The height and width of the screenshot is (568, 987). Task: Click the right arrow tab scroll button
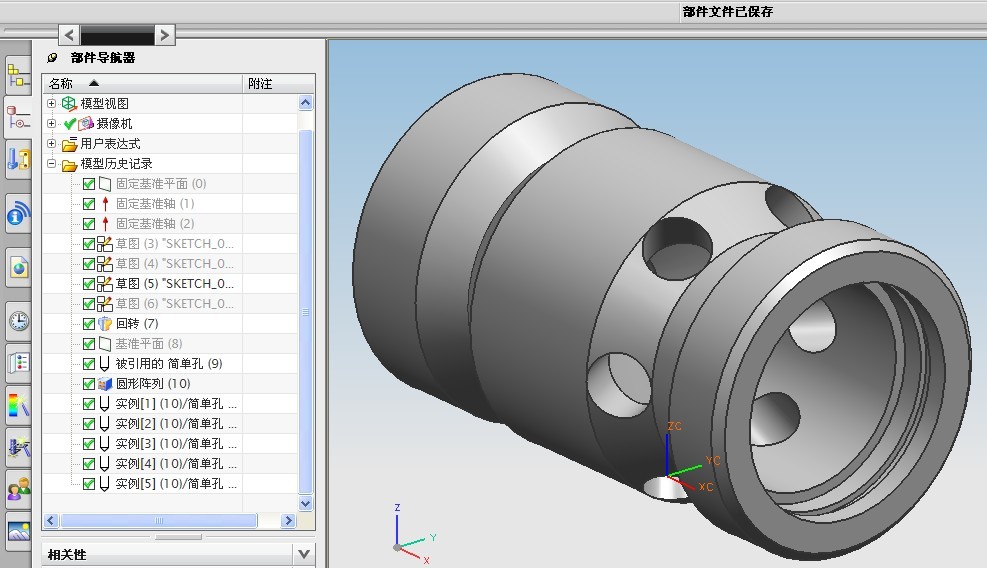click(x=164, y=35)
